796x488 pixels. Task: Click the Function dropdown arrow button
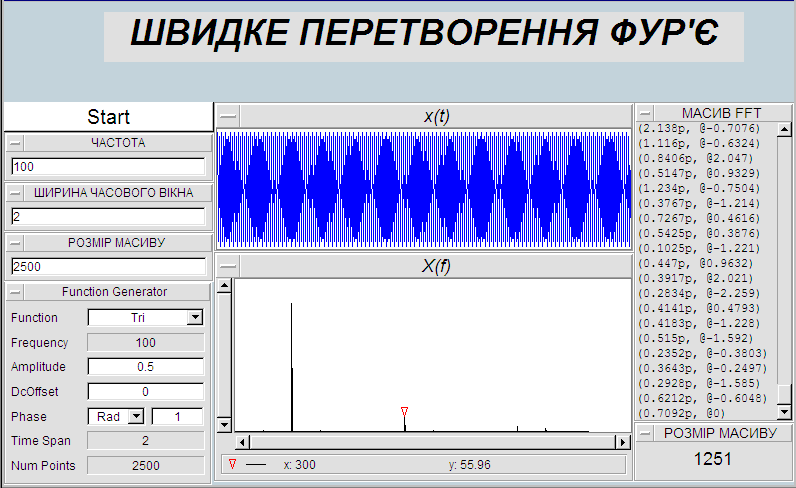click(195, 318)
